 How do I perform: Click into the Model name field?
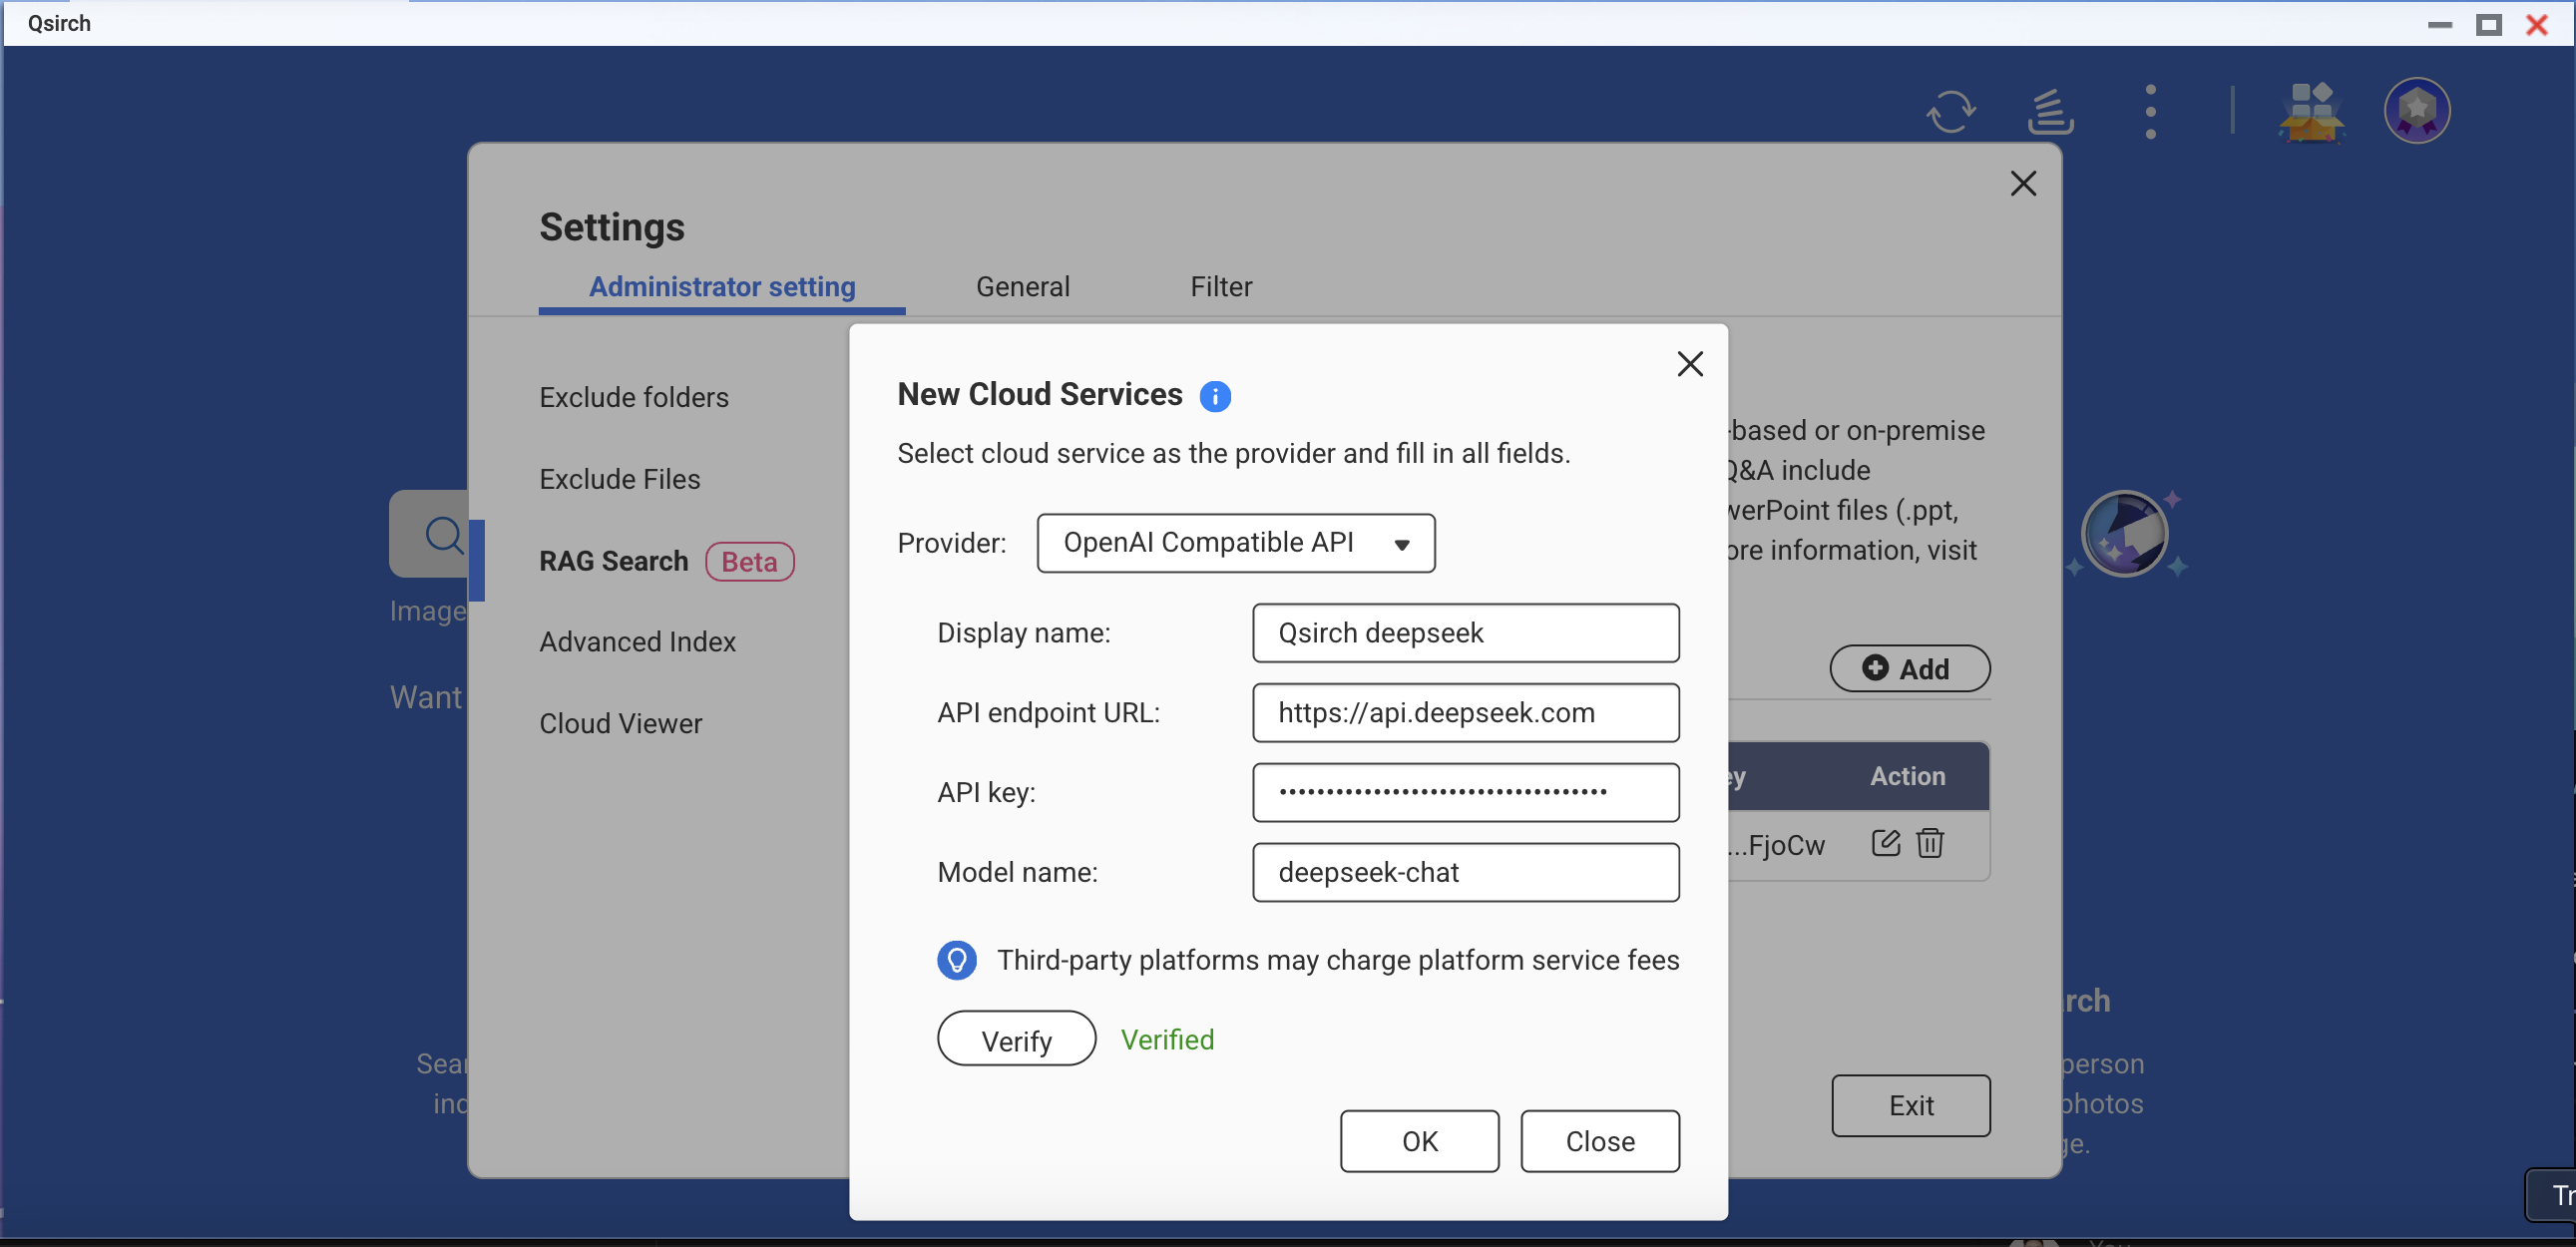click(x=1465, y=872)
